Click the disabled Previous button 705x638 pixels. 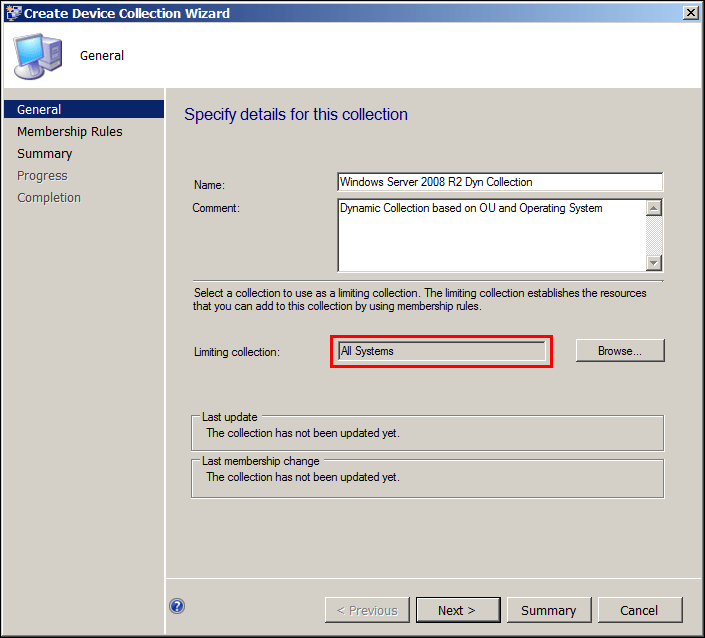[x=366, y=610]
